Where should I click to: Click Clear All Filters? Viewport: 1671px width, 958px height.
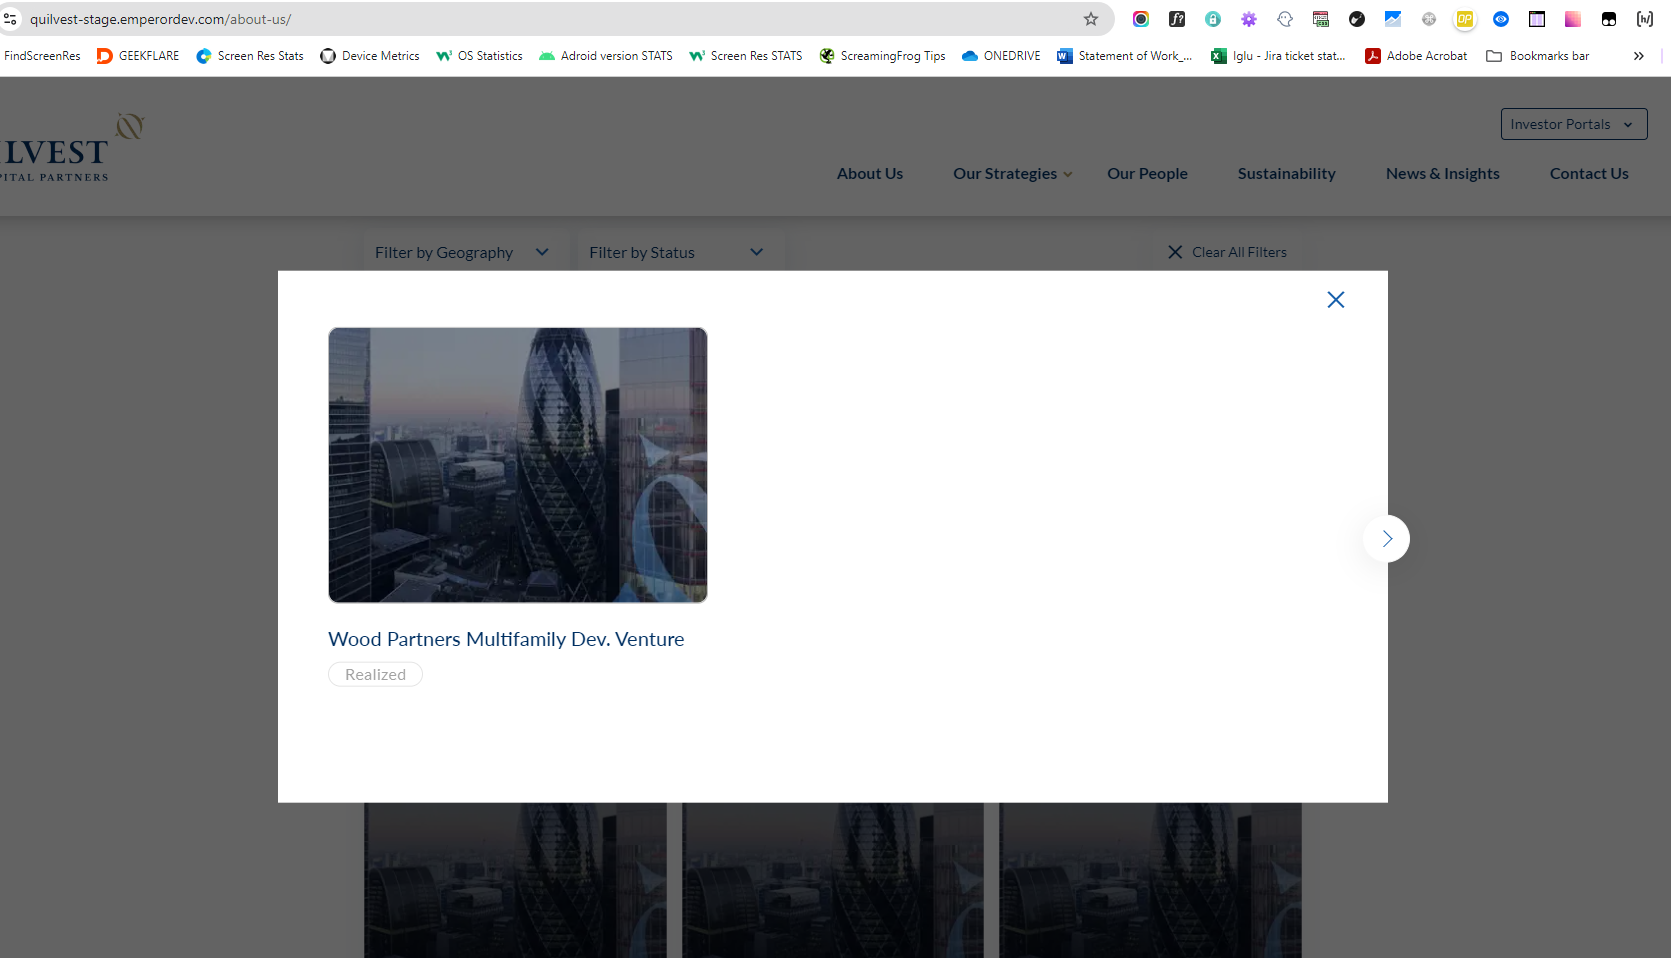coord(1228,253)
